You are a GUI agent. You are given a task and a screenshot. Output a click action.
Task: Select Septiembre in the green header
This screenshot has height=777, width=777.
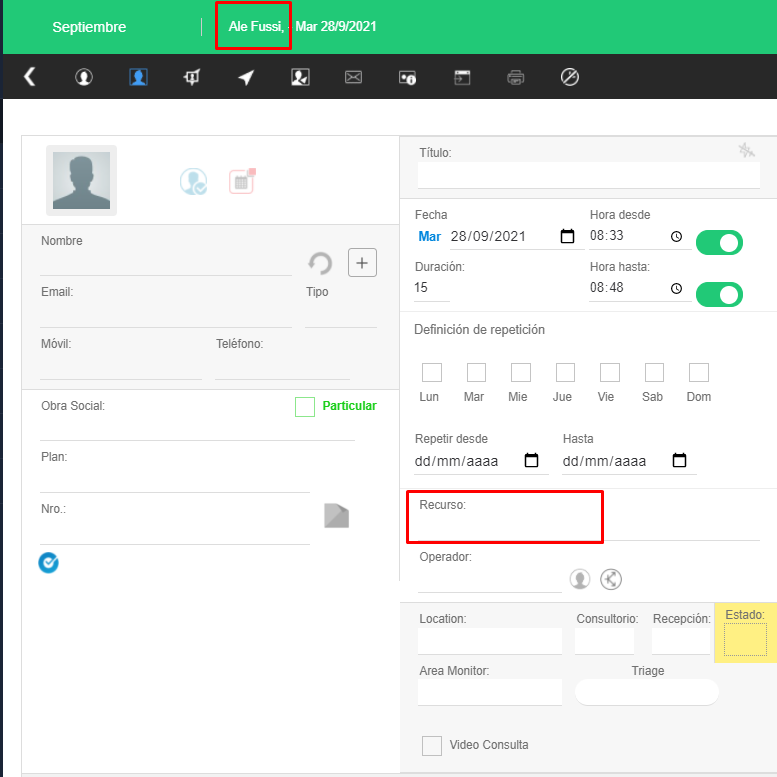[89, 27]
